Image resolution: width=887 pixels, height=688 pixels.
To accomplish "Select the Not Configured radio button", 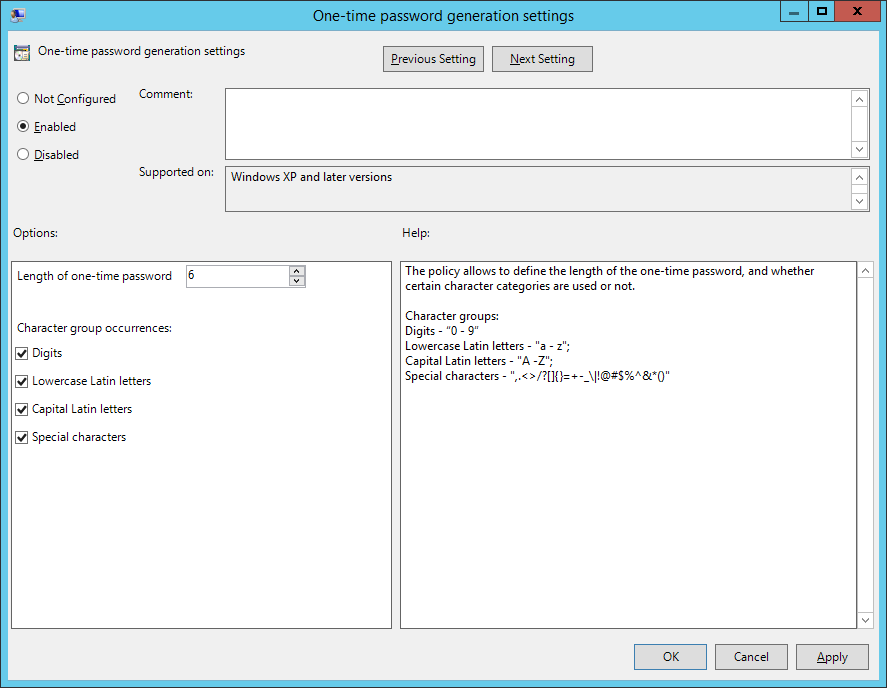I will tap(23, 99).
